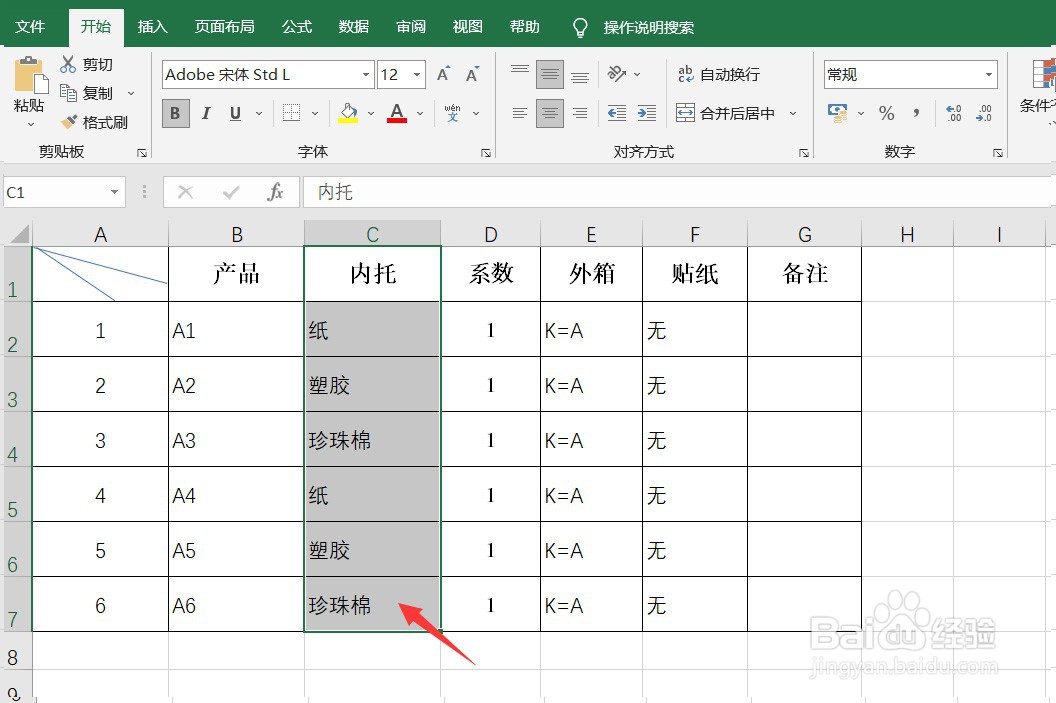Switch to the 数据 tab
The image size is (1056, 703).
click(x=354, y=27)
